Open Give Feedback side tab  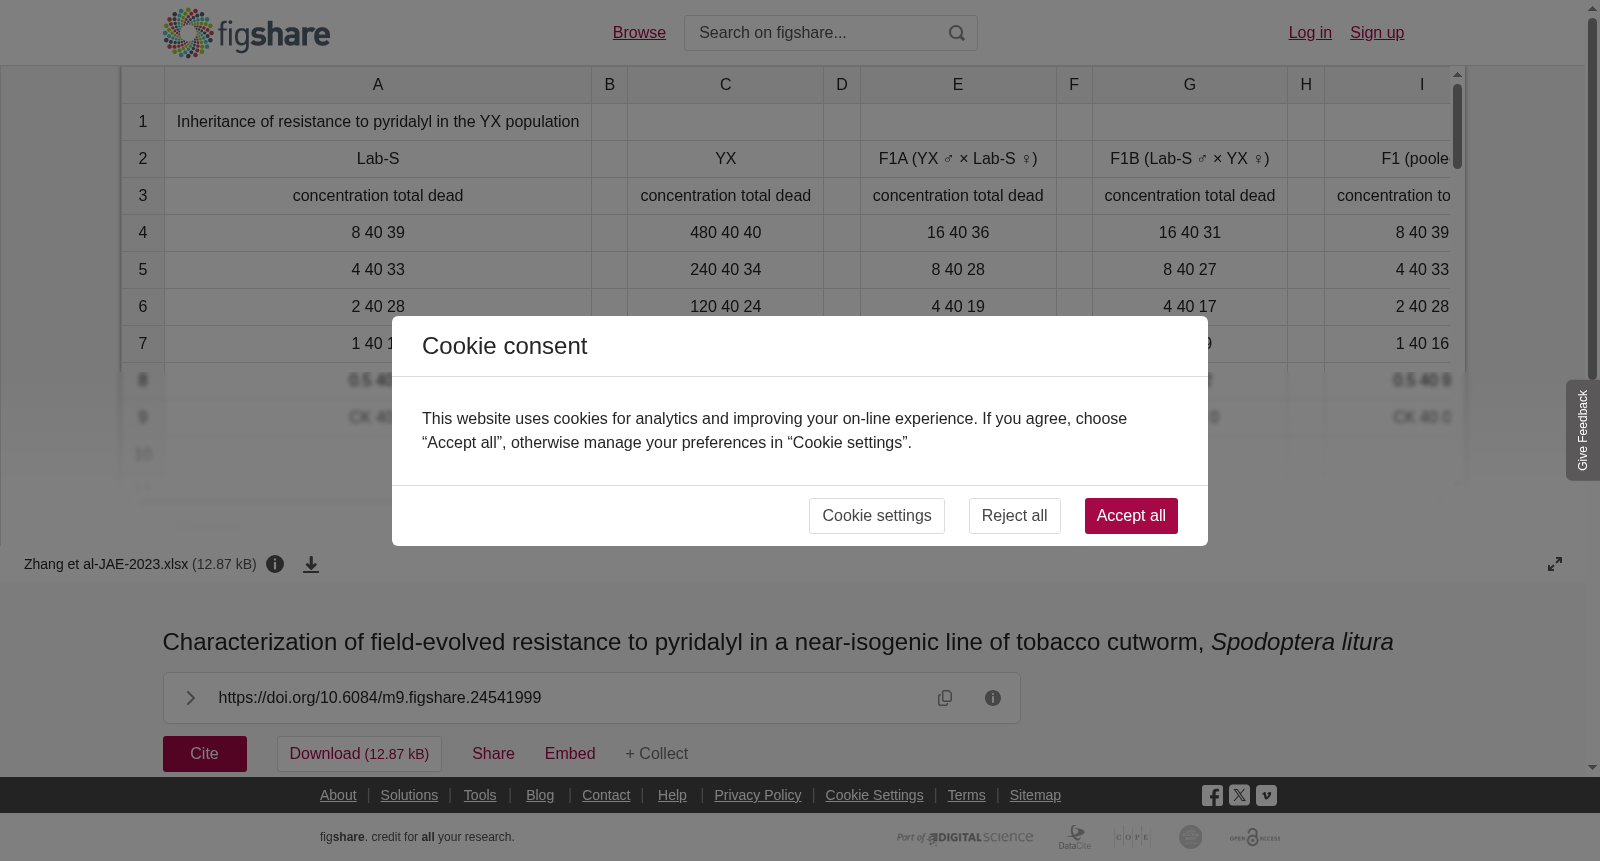(1583, 430)
